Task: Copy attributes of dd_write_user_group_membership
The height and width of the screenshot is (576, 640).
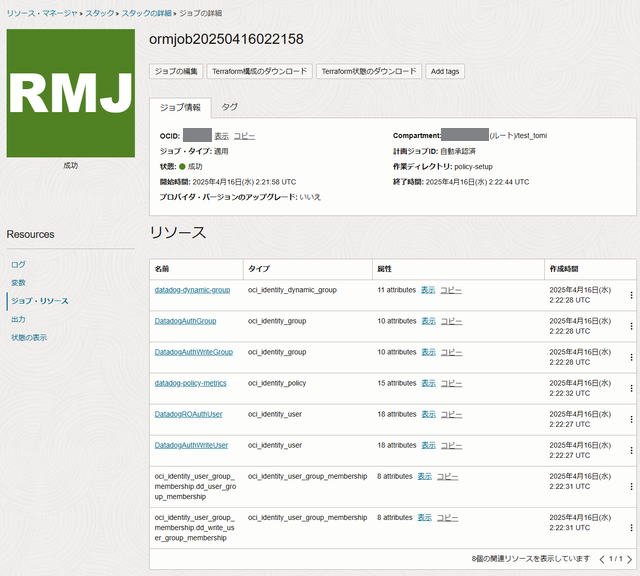Action: [448, 517]
